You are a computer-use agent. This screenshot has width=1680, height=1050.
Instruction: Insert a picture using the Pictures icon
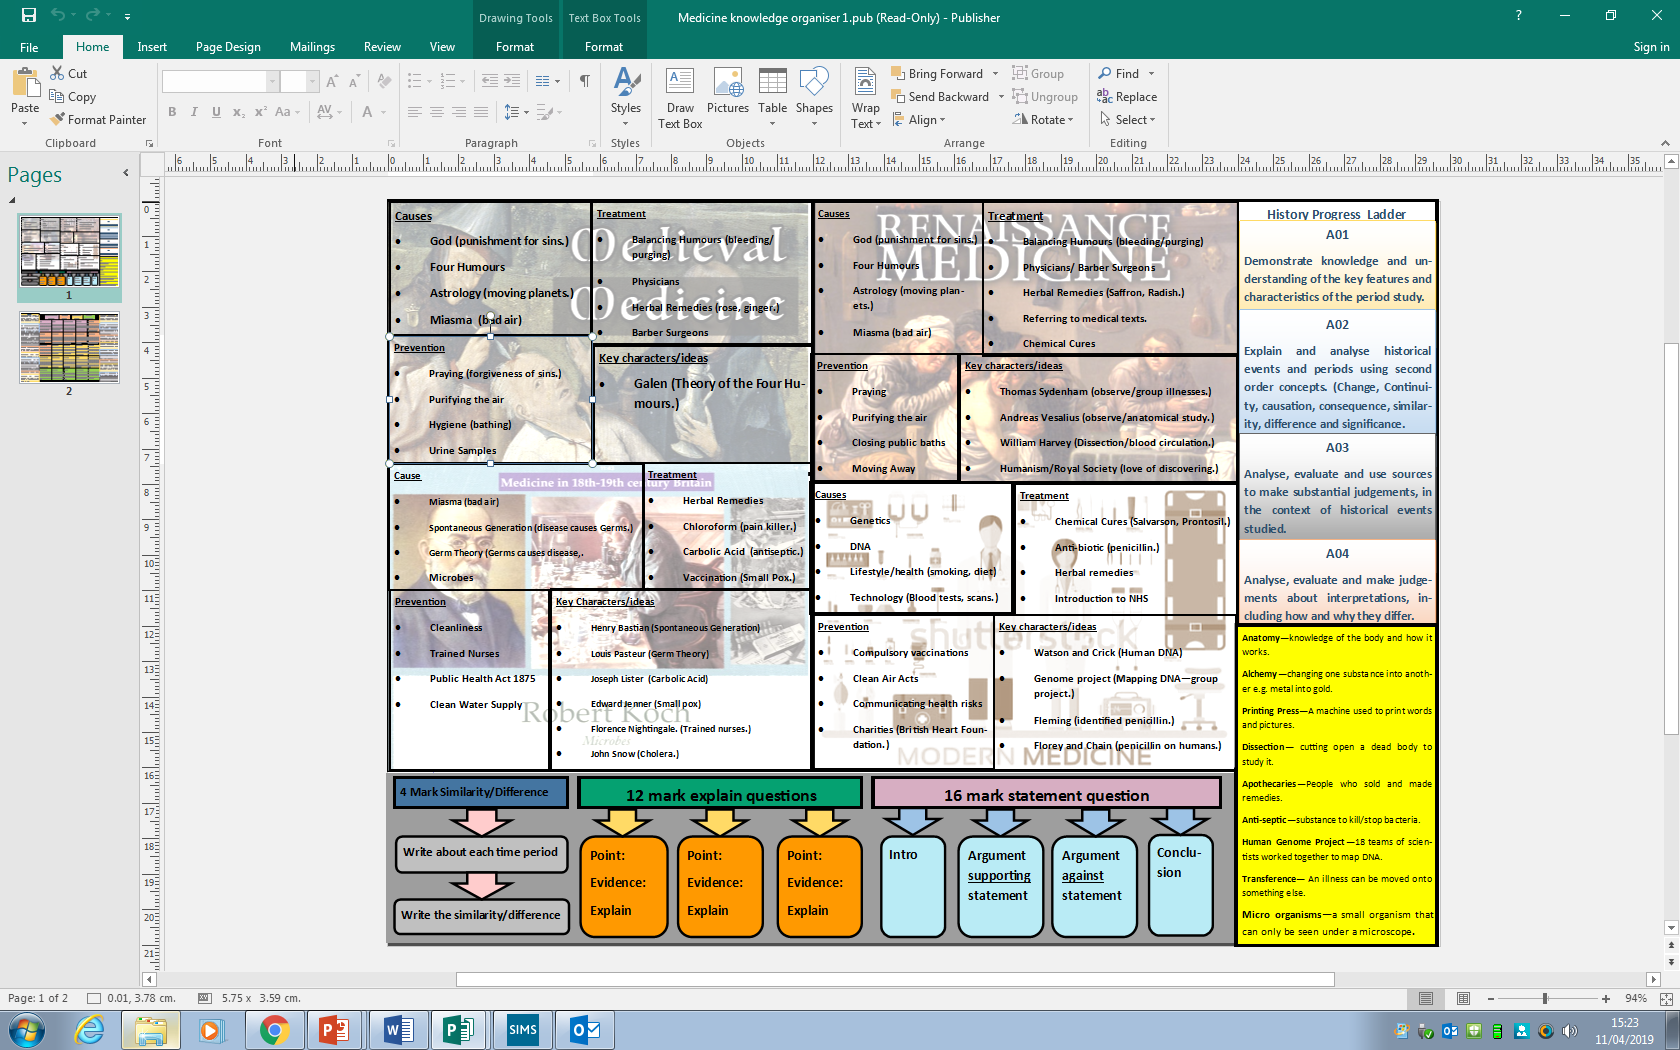(x=728, y=96)
